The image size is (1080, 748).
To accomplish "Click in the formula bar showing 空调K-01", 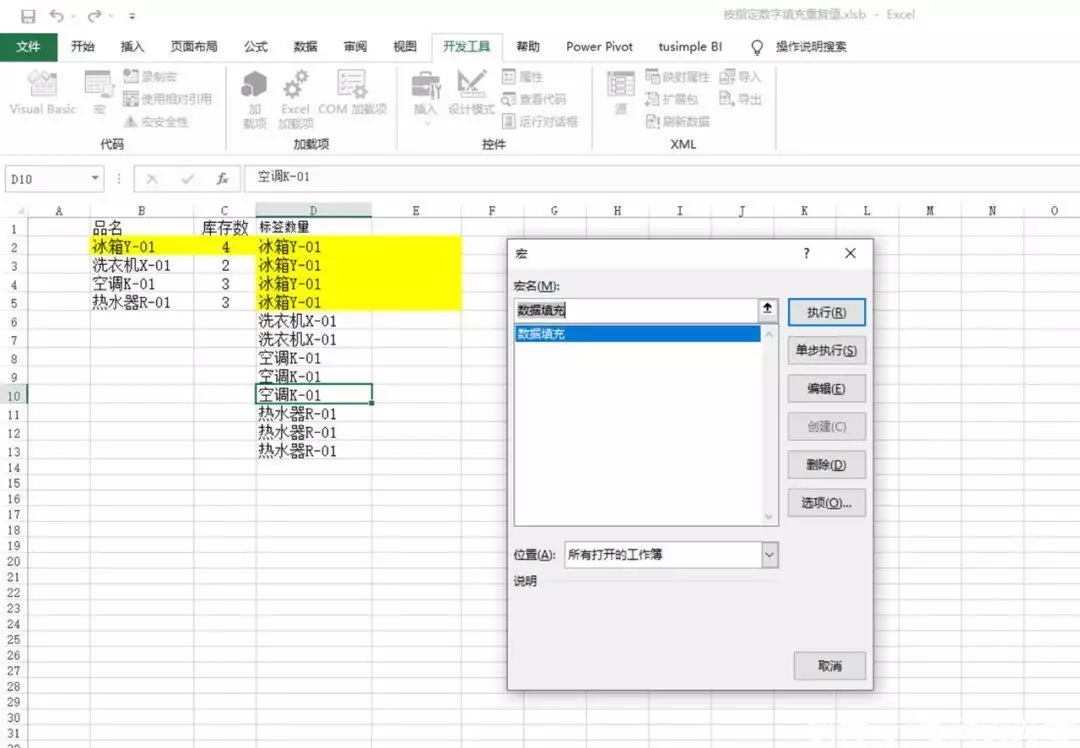I will pyautogui.click(x=661, y=178).
